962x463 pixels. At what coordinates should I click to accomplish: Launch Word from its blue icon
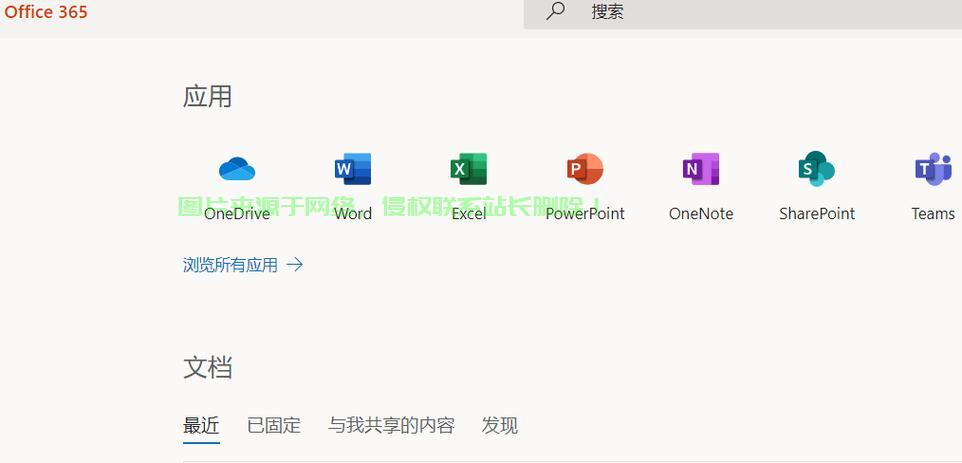tap(352, 169)
